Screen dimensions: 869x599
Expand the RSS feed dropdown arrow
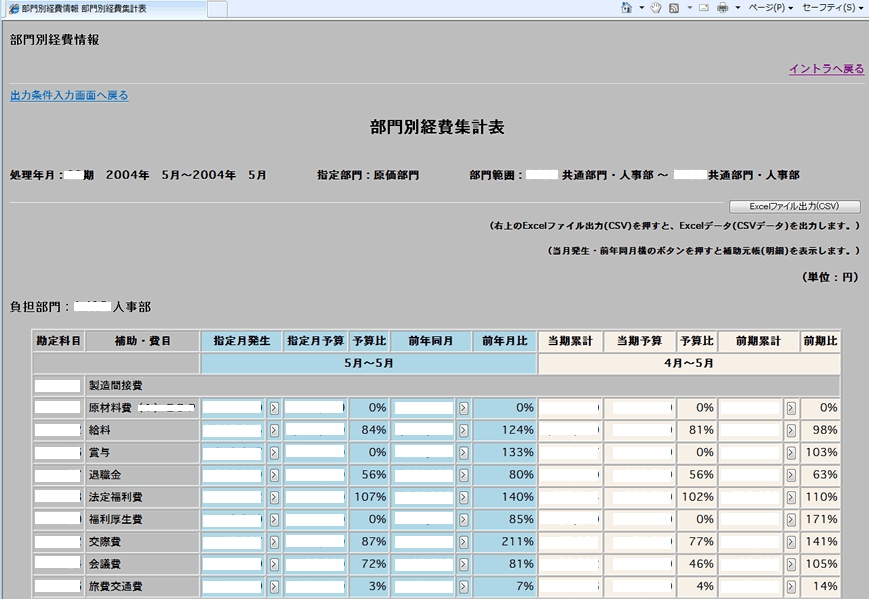click(x=689, y=8)
